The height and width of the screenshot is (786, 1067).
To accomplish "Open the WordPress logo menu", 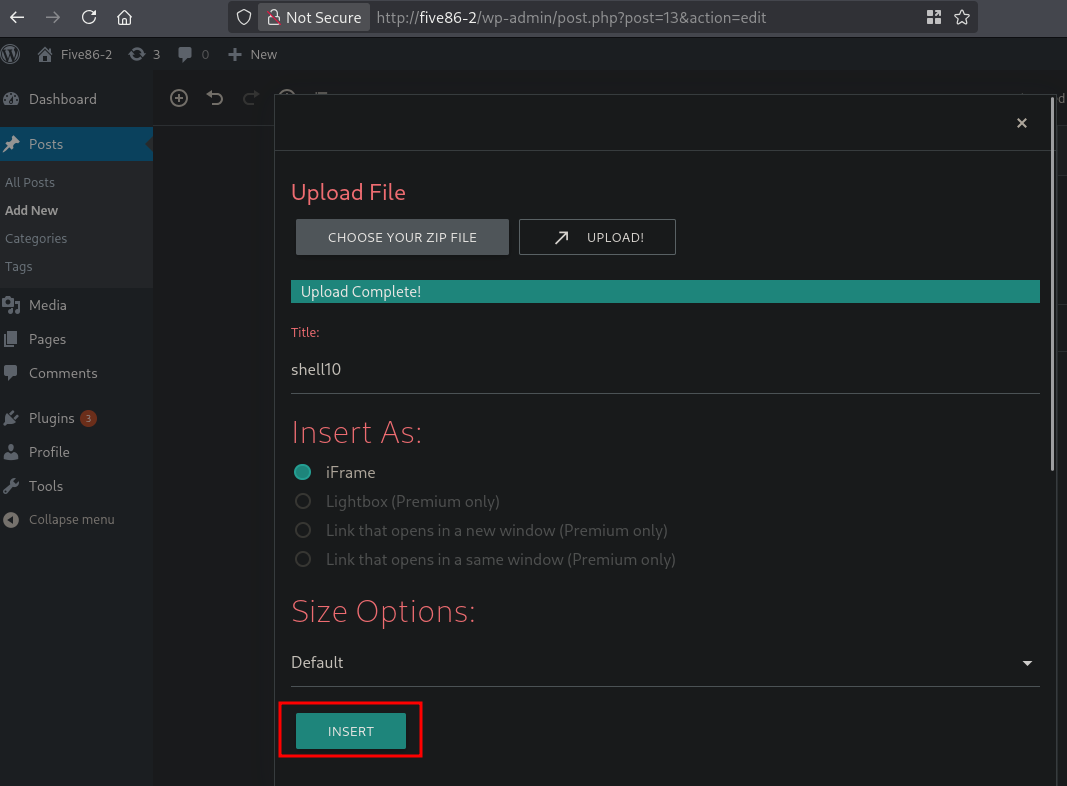I will (x=10, y=54).
